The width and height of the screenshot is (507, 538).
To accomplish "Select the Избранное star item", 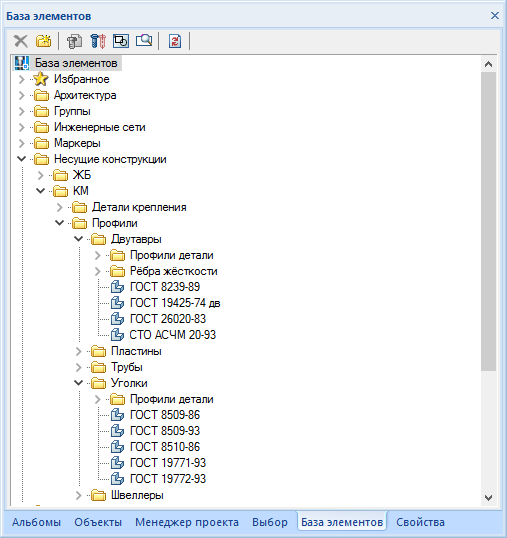I will (82, 79).
